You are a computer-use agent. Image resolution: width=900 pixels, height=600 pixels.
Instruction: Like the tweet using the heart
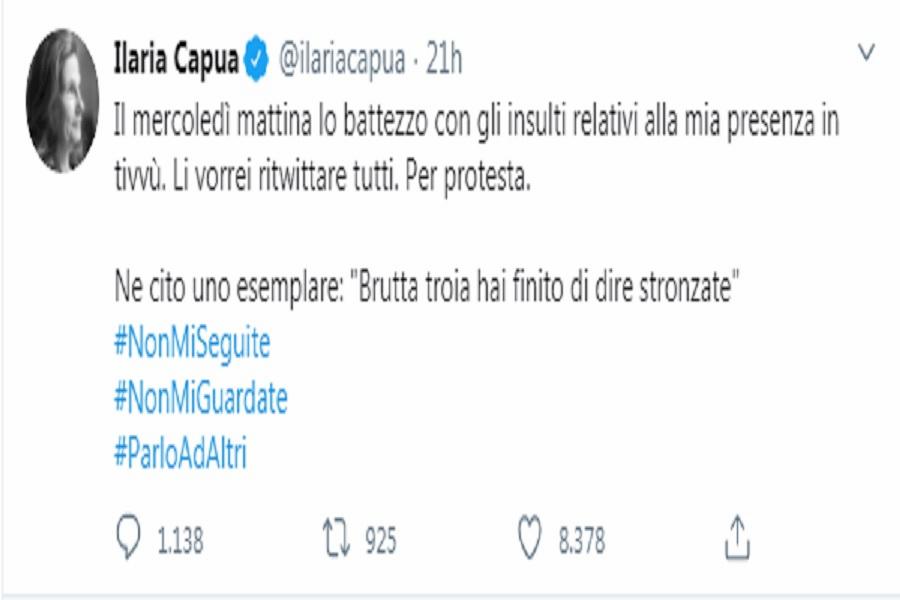[528, 537]
